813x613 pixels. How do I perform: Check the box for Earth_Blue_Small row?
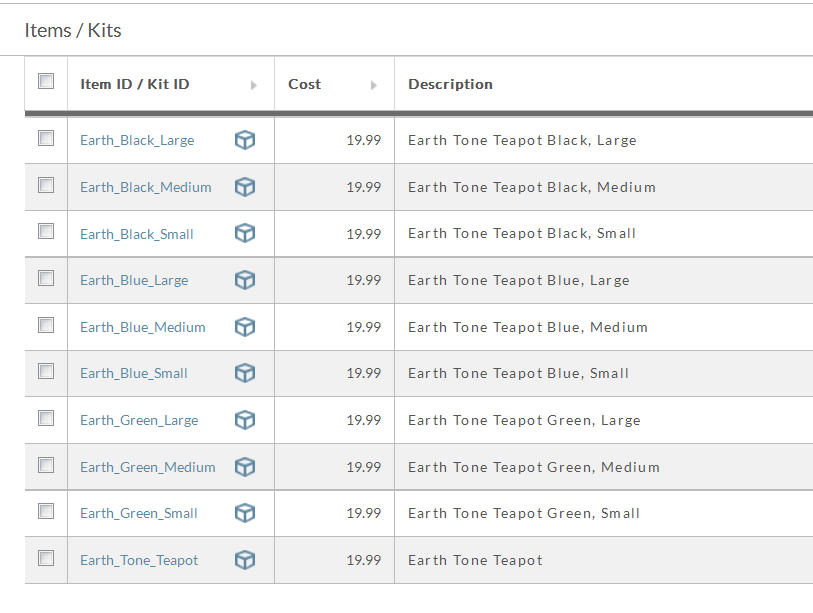point(46,371)
